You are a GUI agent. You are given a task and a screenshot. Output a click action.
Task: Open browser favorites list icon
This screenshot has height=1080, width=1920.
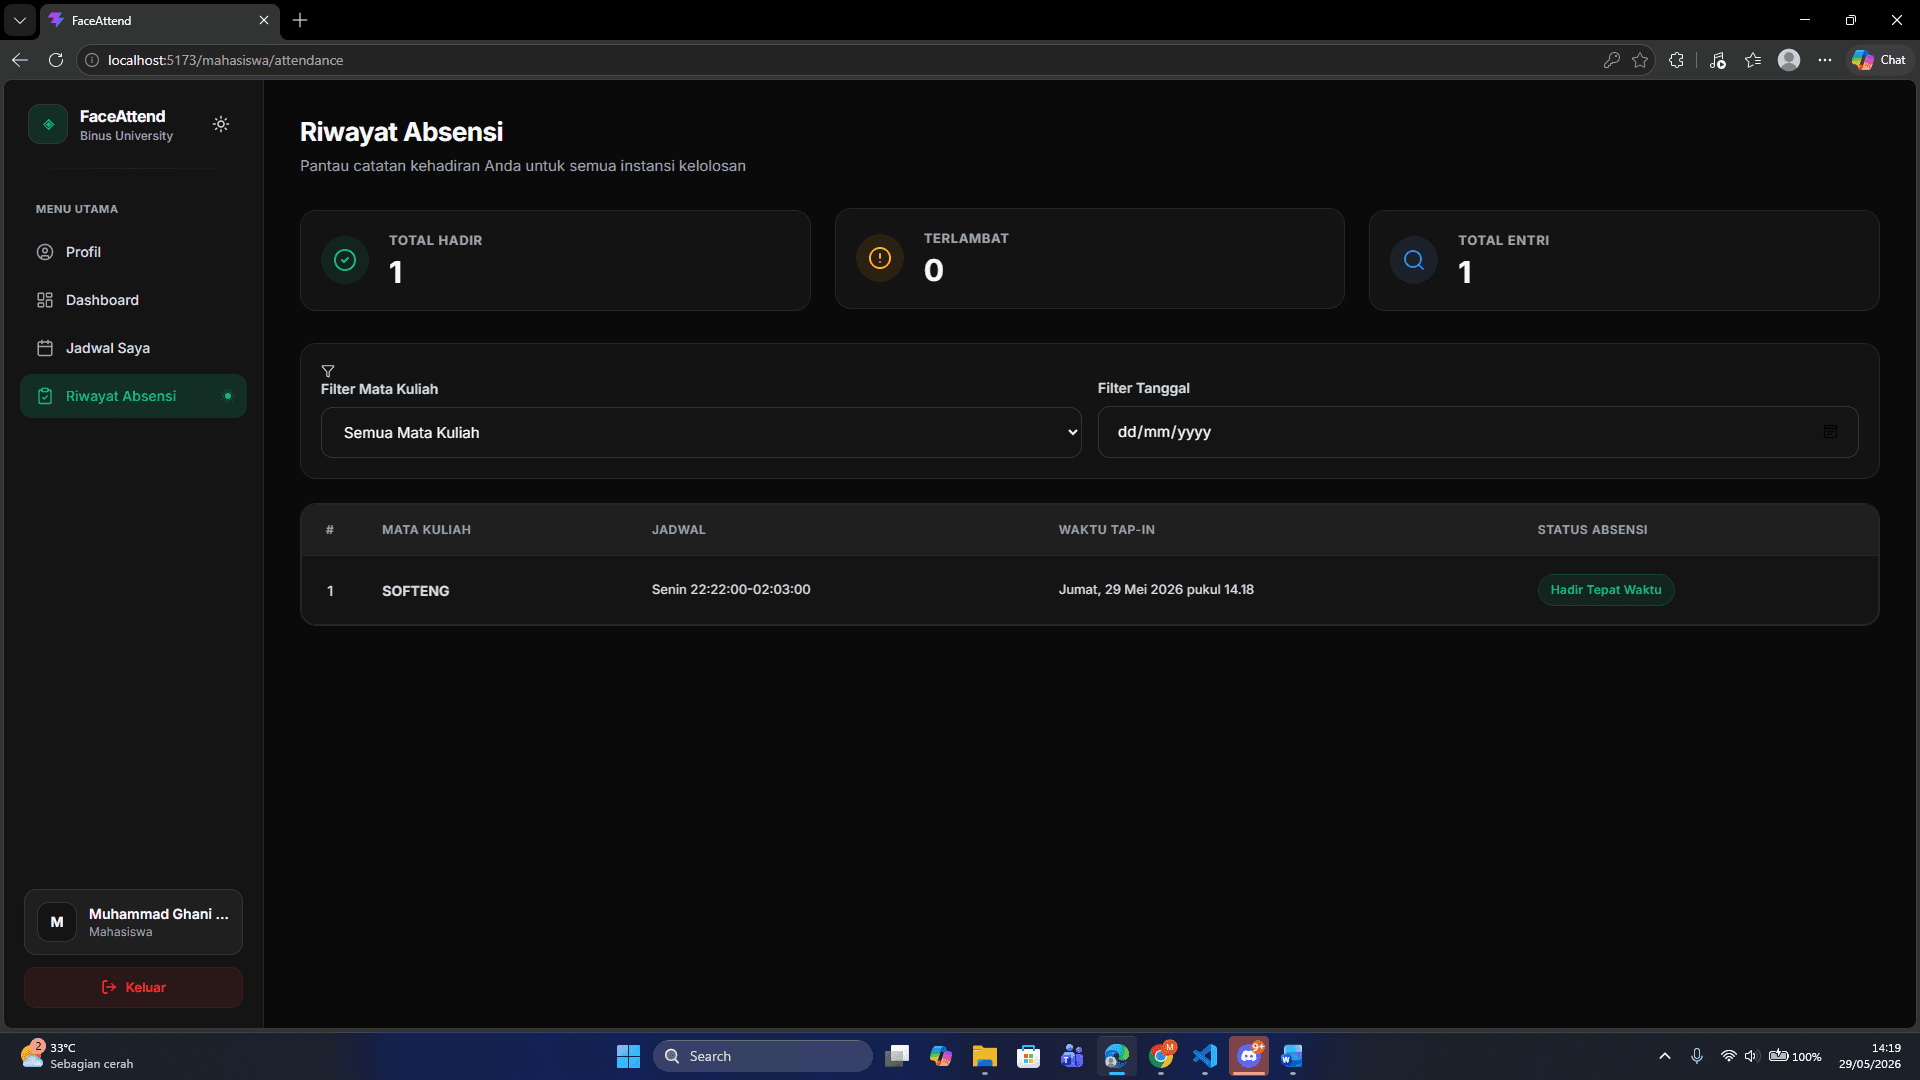[x=1753, y=60]
